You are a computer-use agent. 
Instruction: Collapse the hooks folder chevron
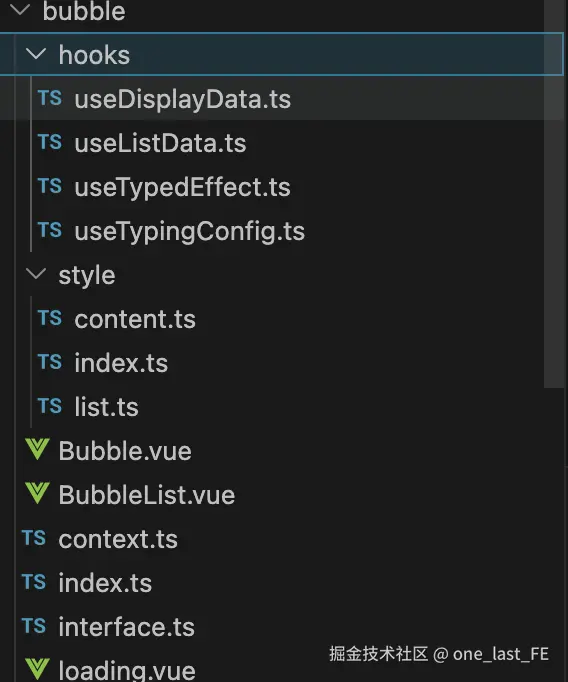[36, 54]
